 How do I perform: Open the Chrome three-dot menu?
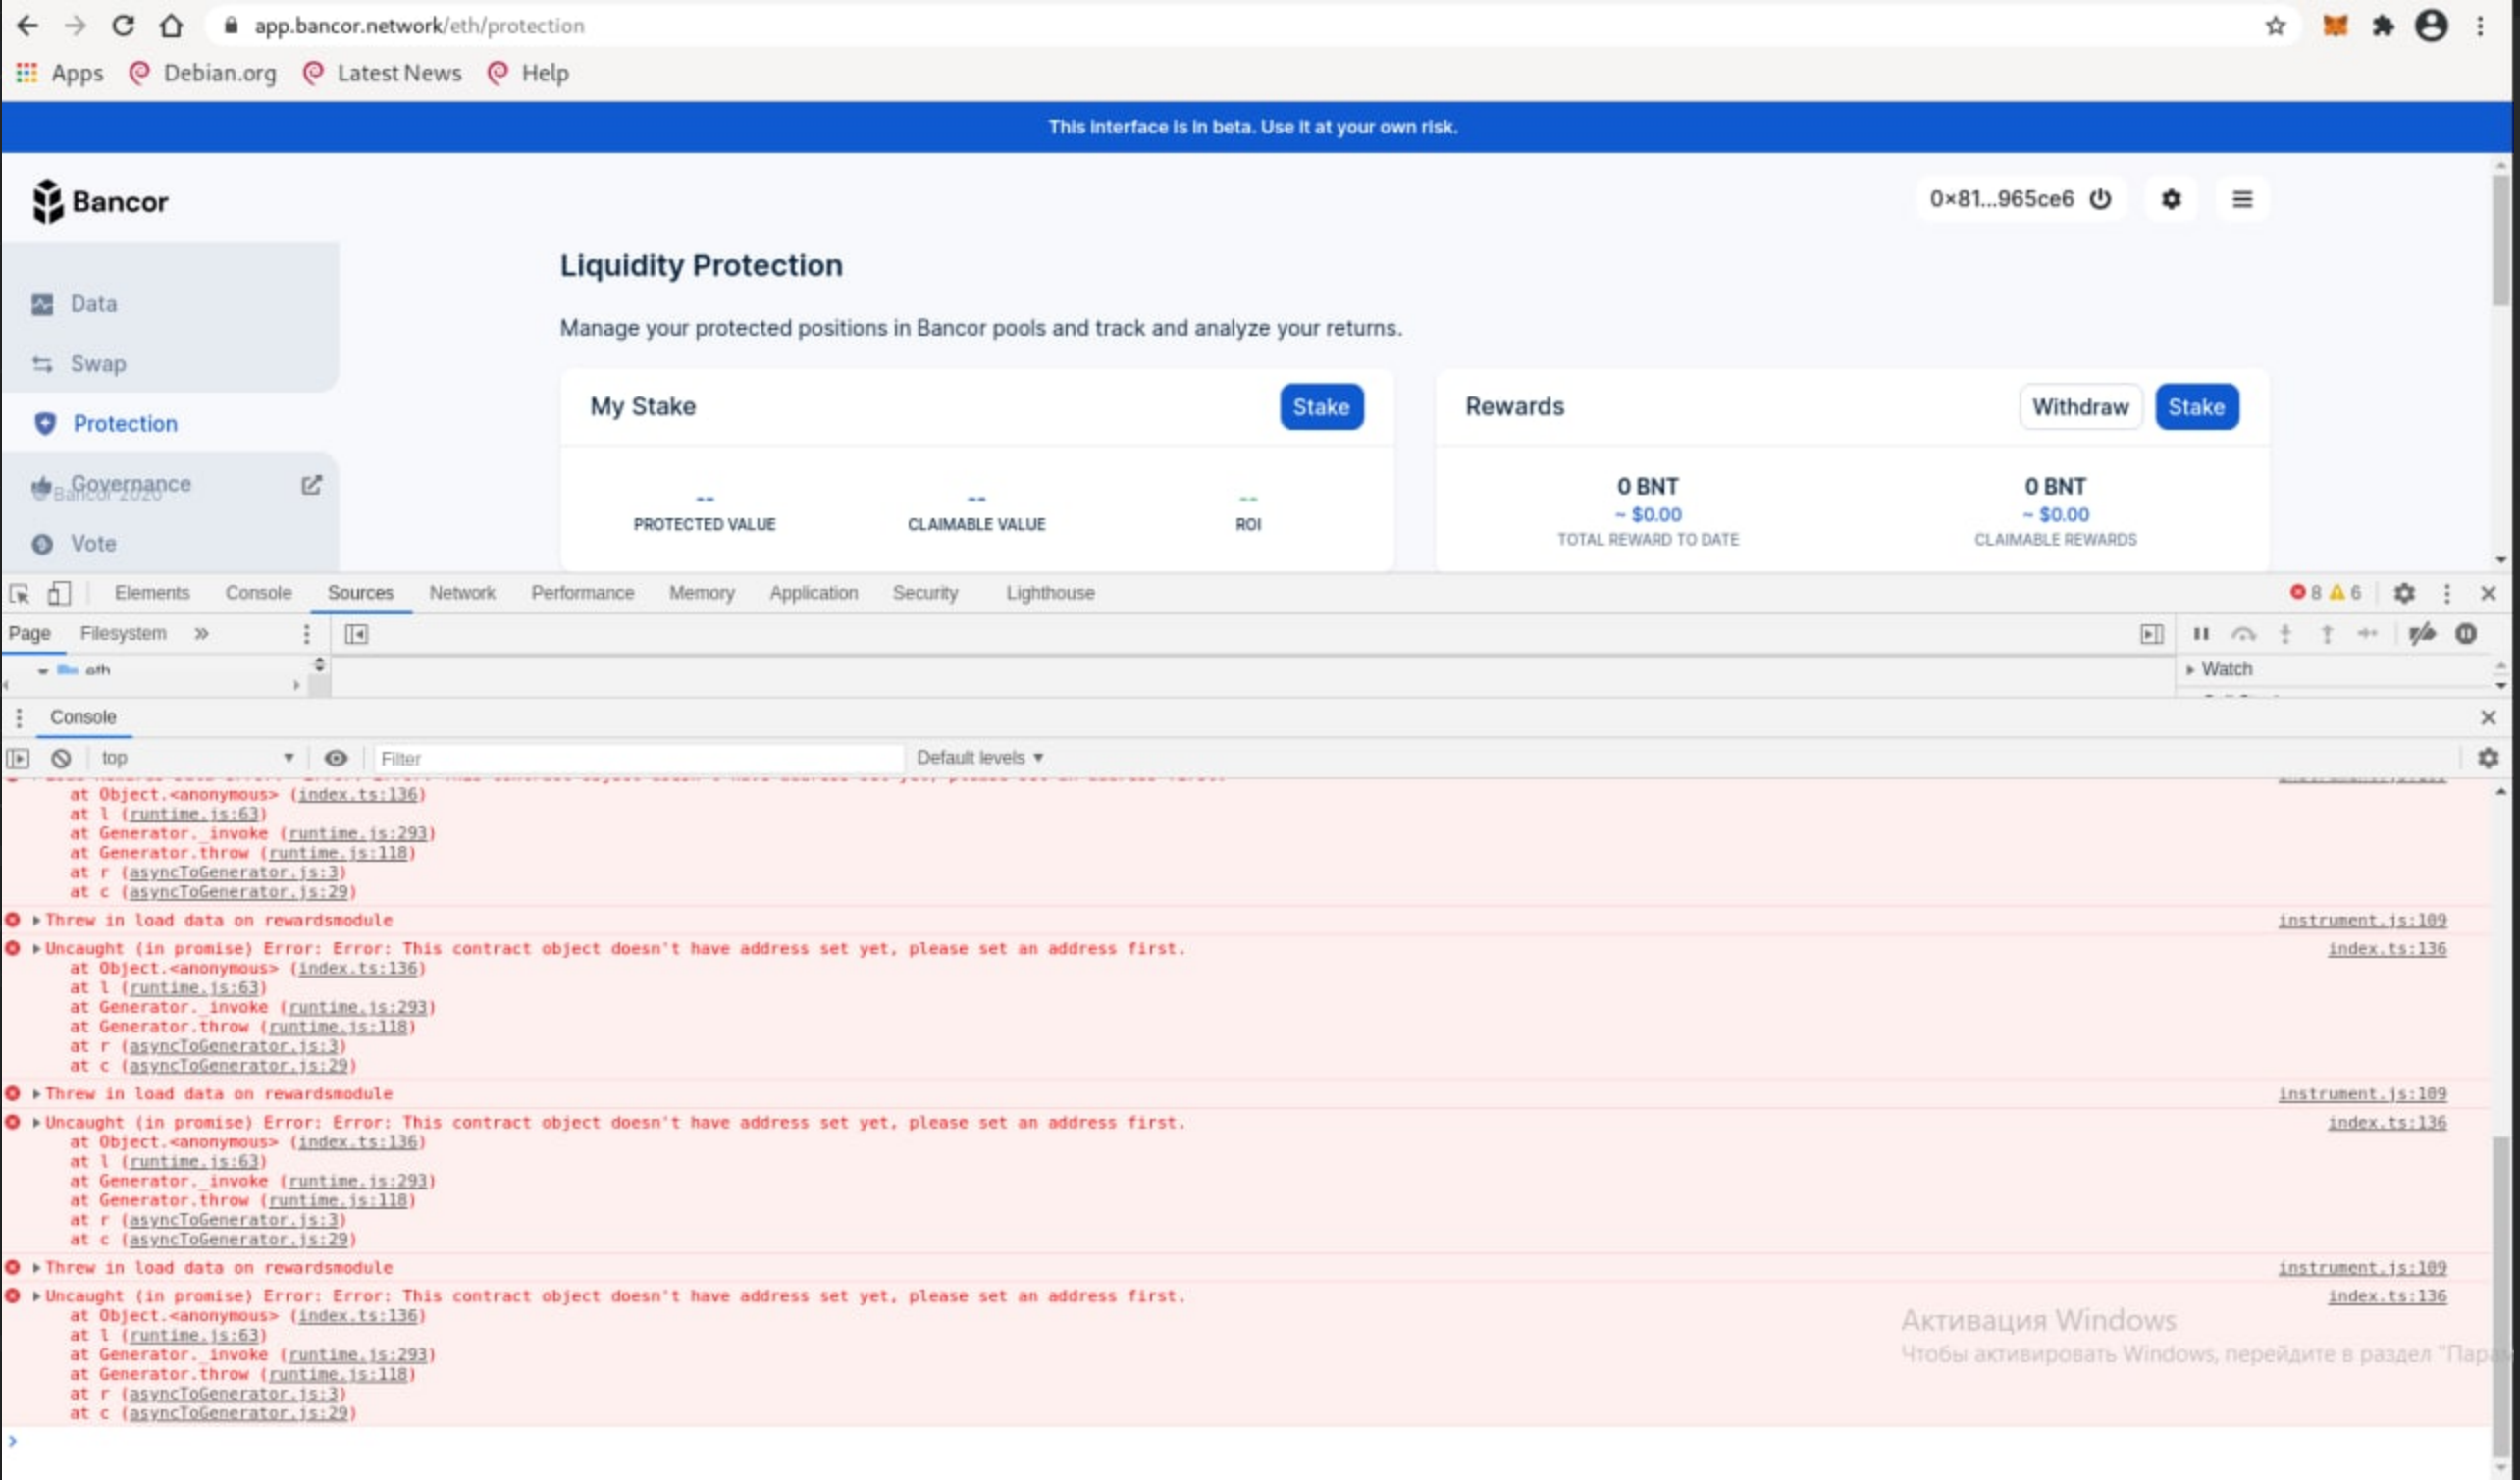coord(2479,26)
